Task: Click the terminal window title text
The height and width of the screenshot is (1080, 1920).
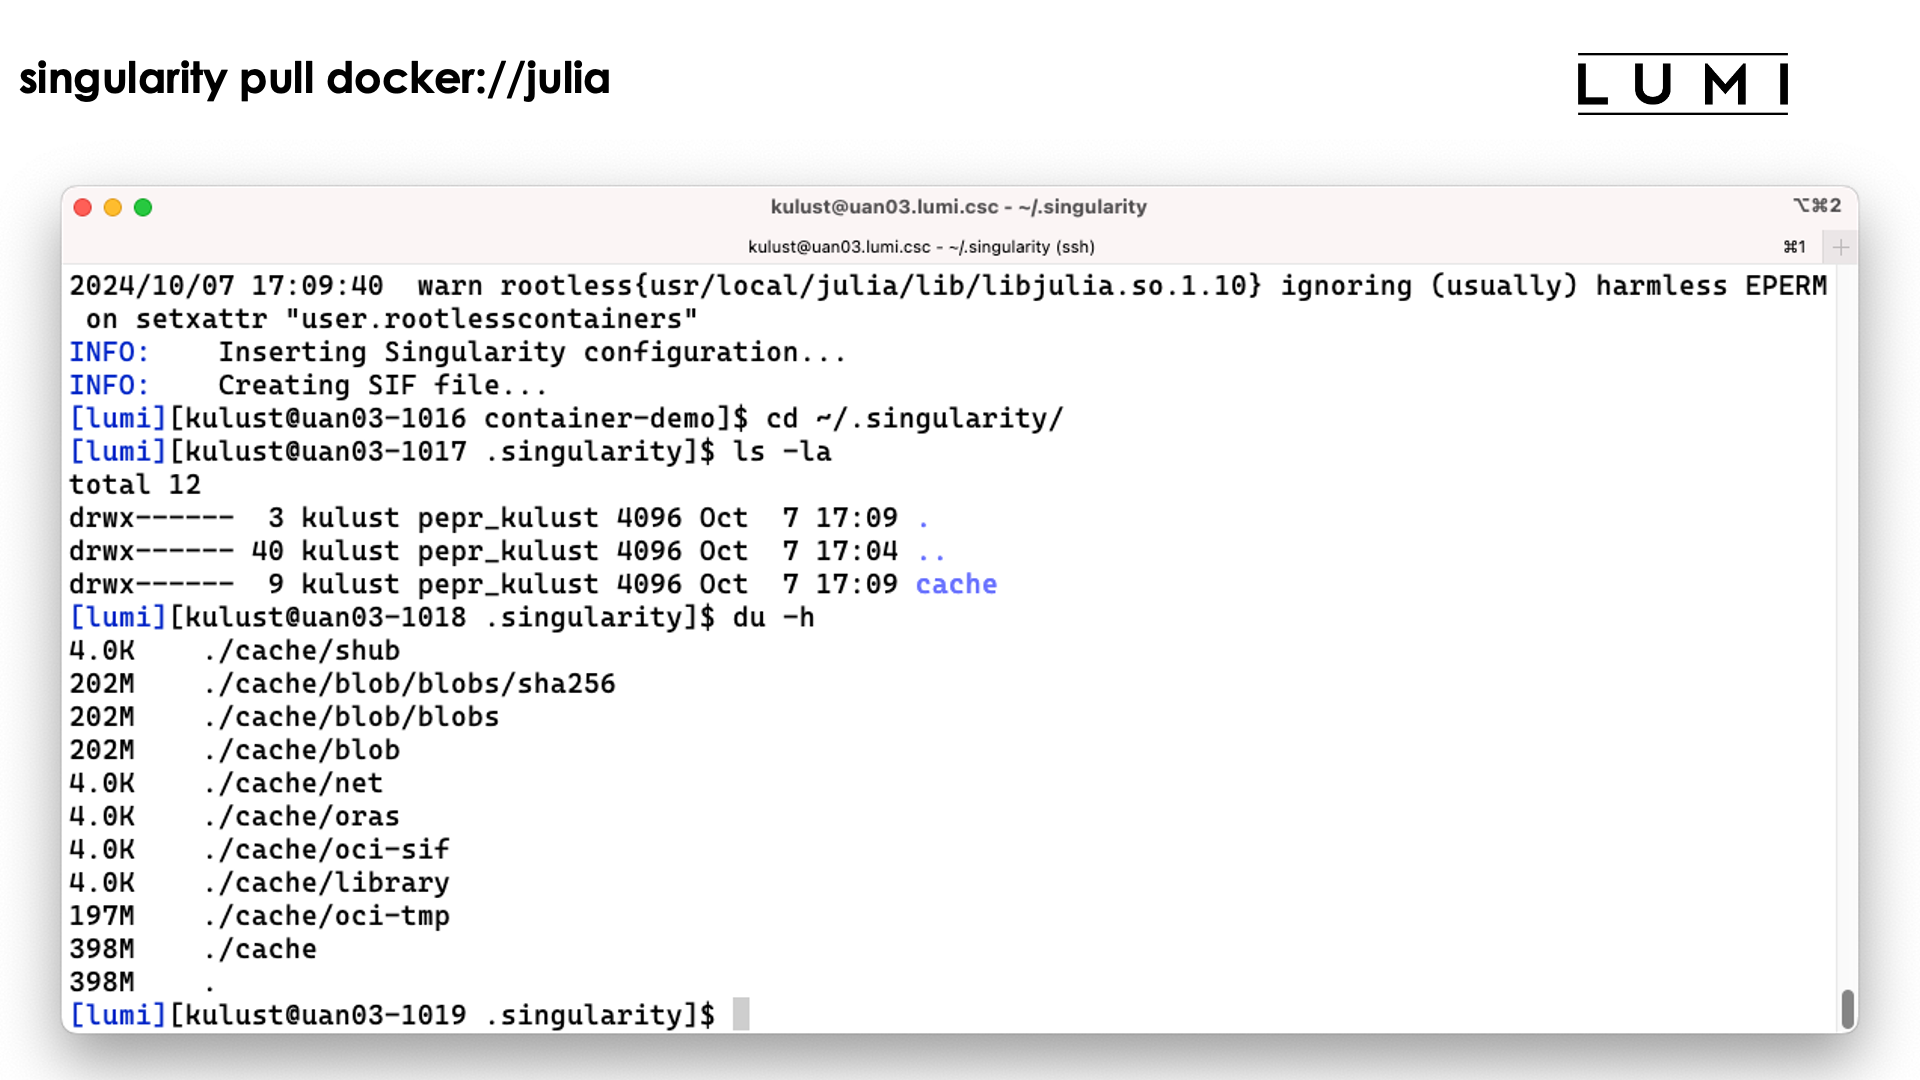Action: point(958,207)
